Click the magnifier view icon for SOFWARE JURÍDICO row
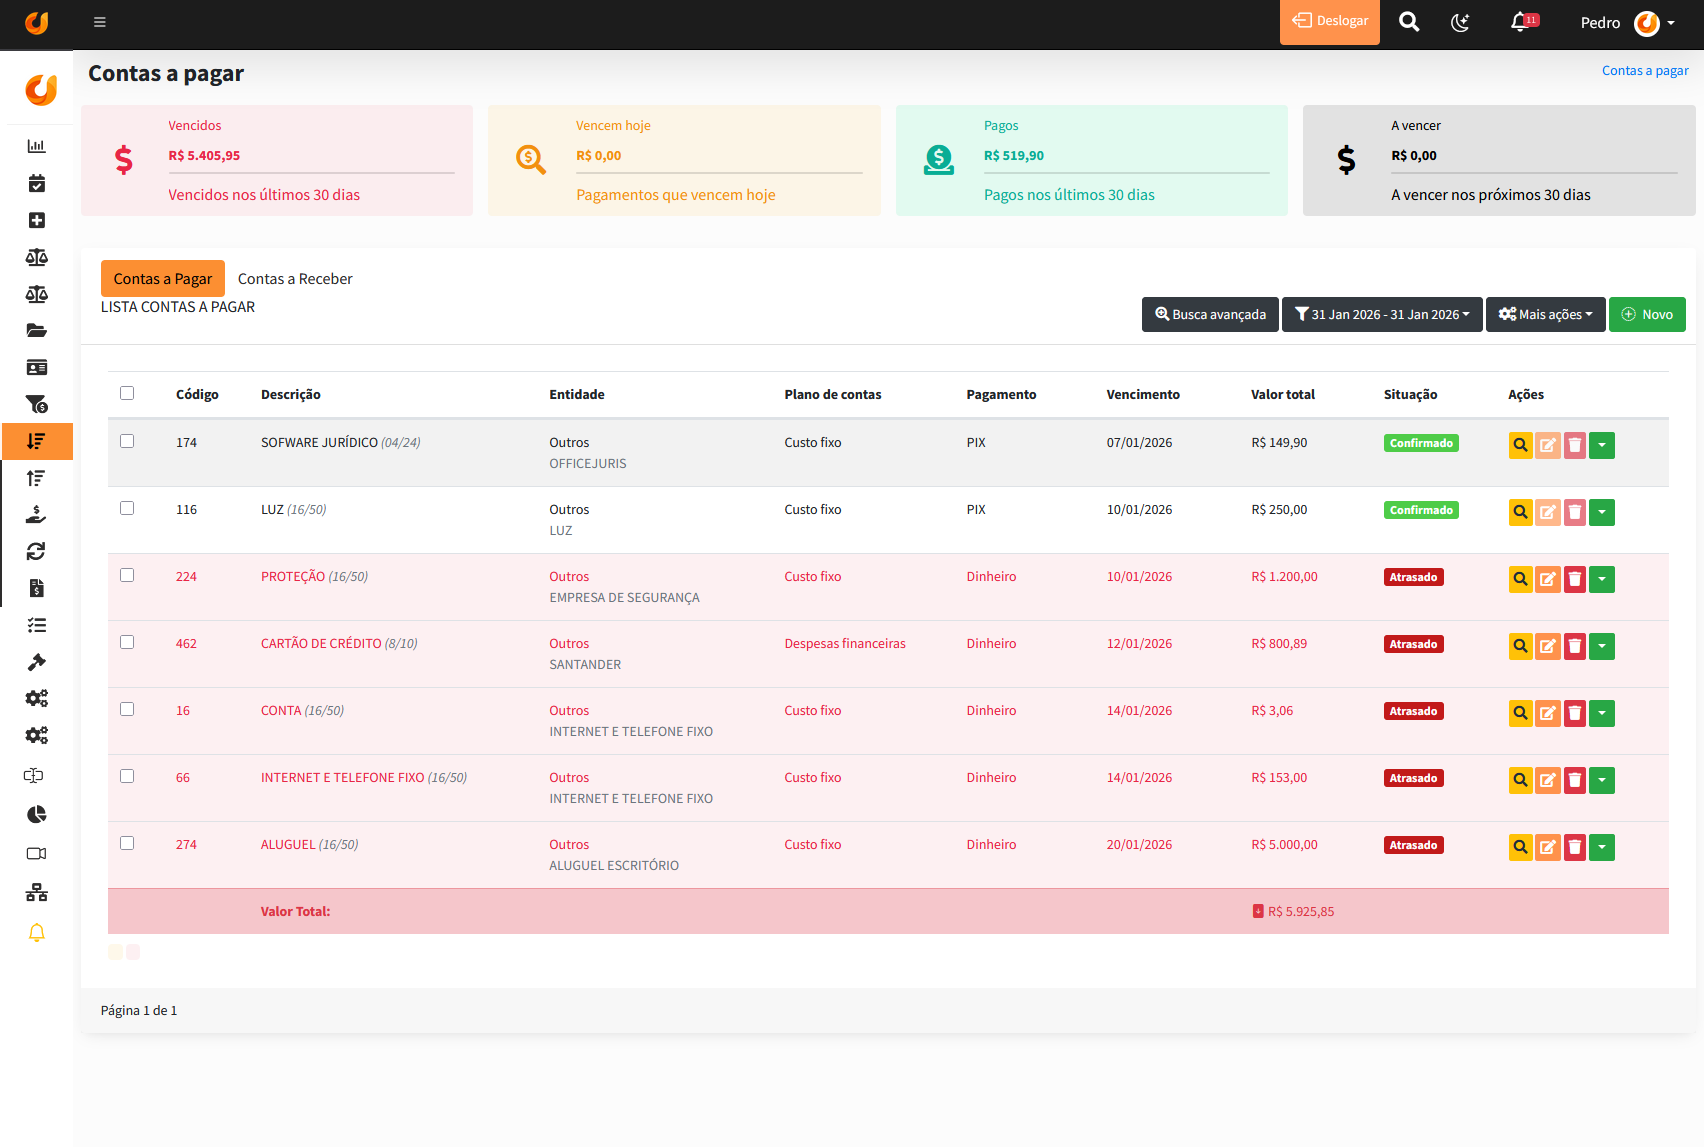 coord(1520,445)
